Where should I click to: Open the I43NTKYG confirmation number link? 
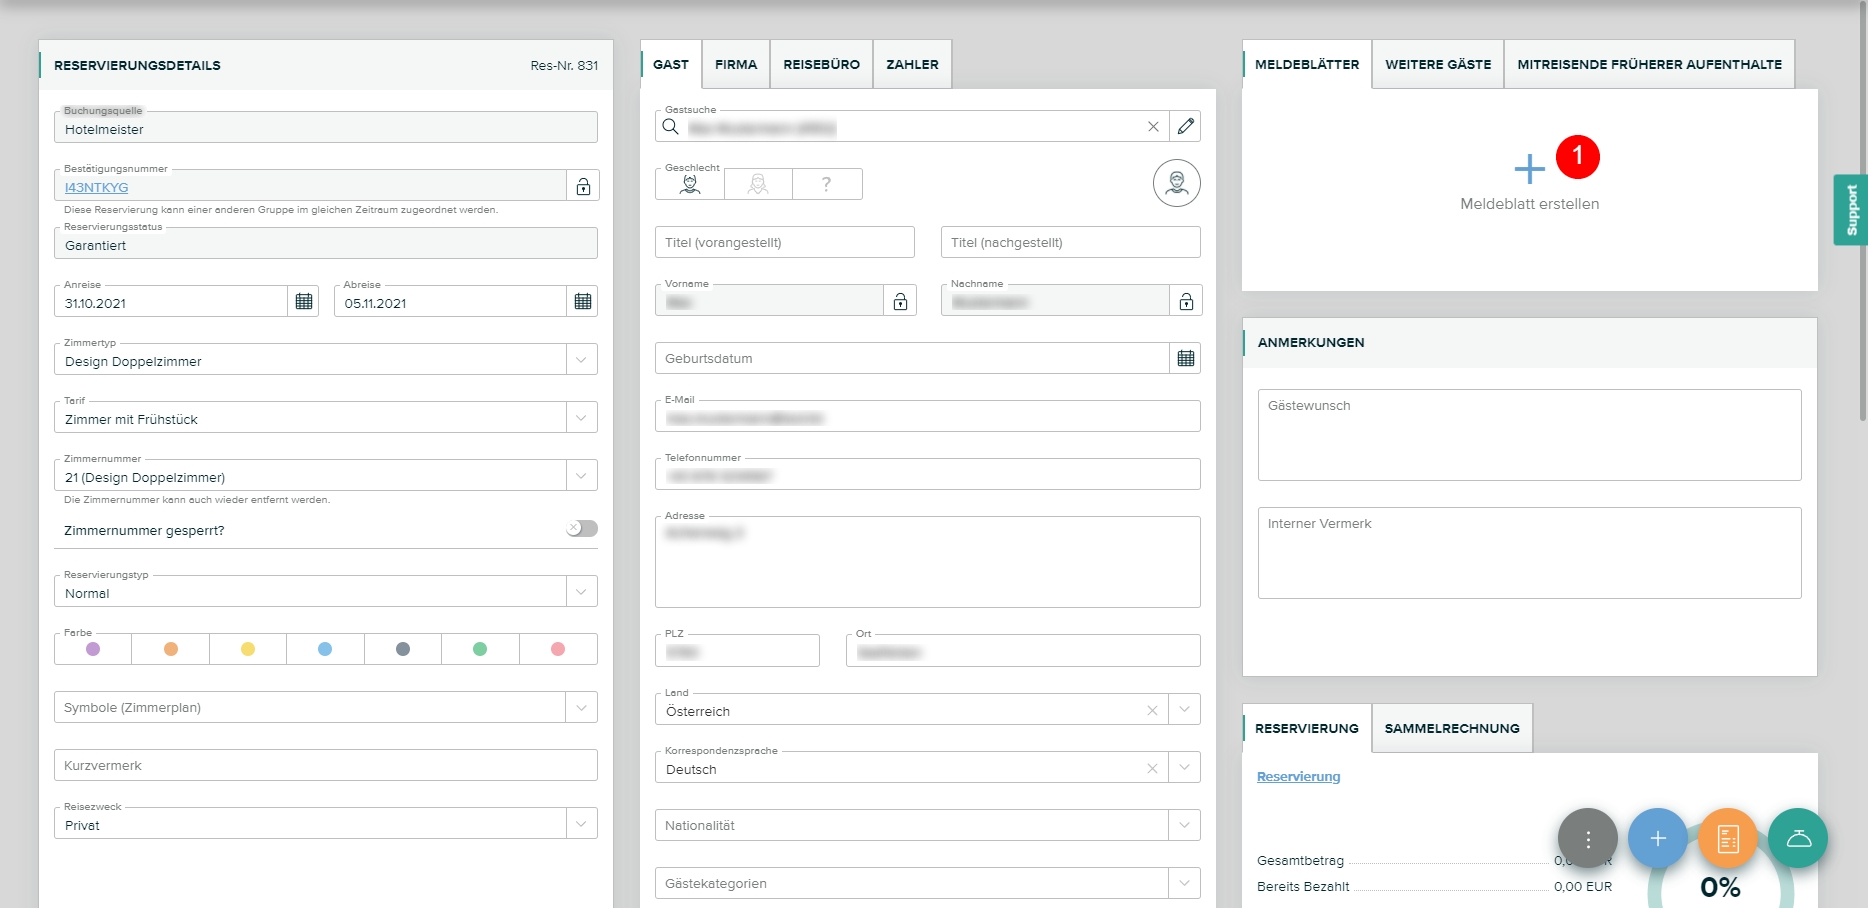(x=97, y=188)
